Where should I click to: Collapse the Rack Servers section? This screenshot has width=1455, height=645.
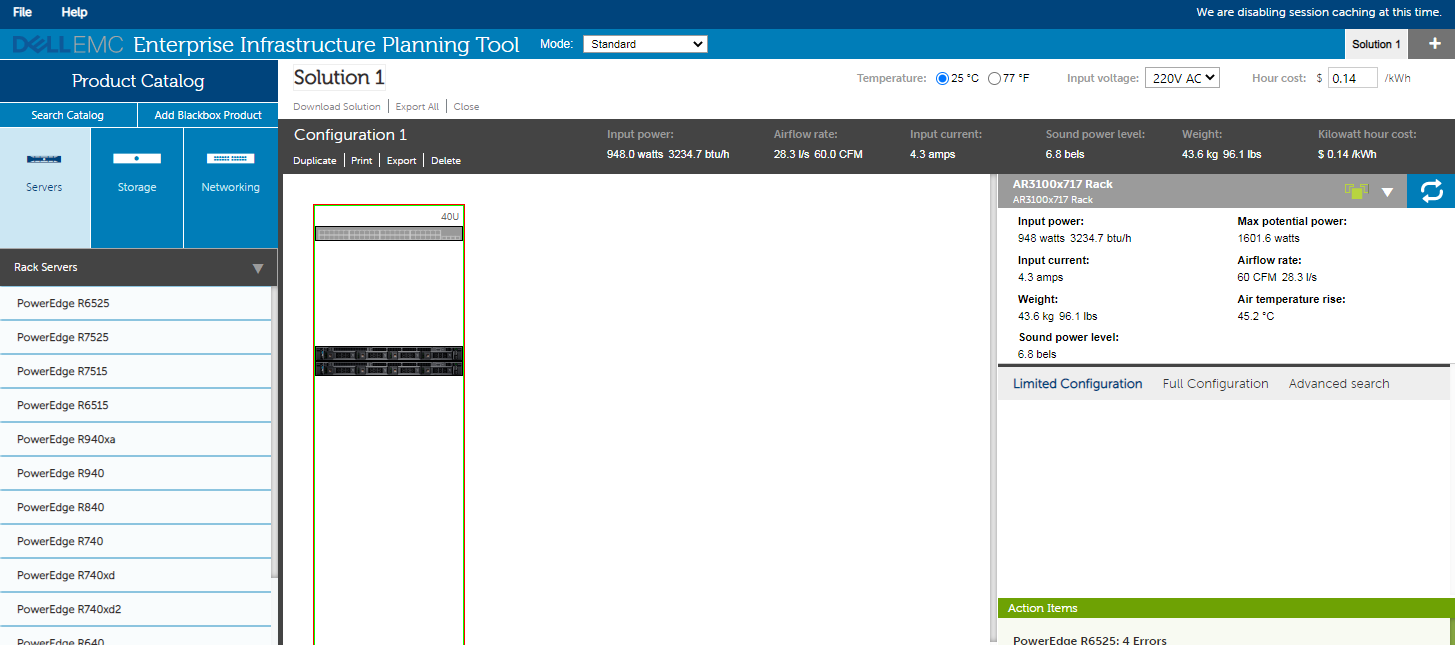pos(258,268)
